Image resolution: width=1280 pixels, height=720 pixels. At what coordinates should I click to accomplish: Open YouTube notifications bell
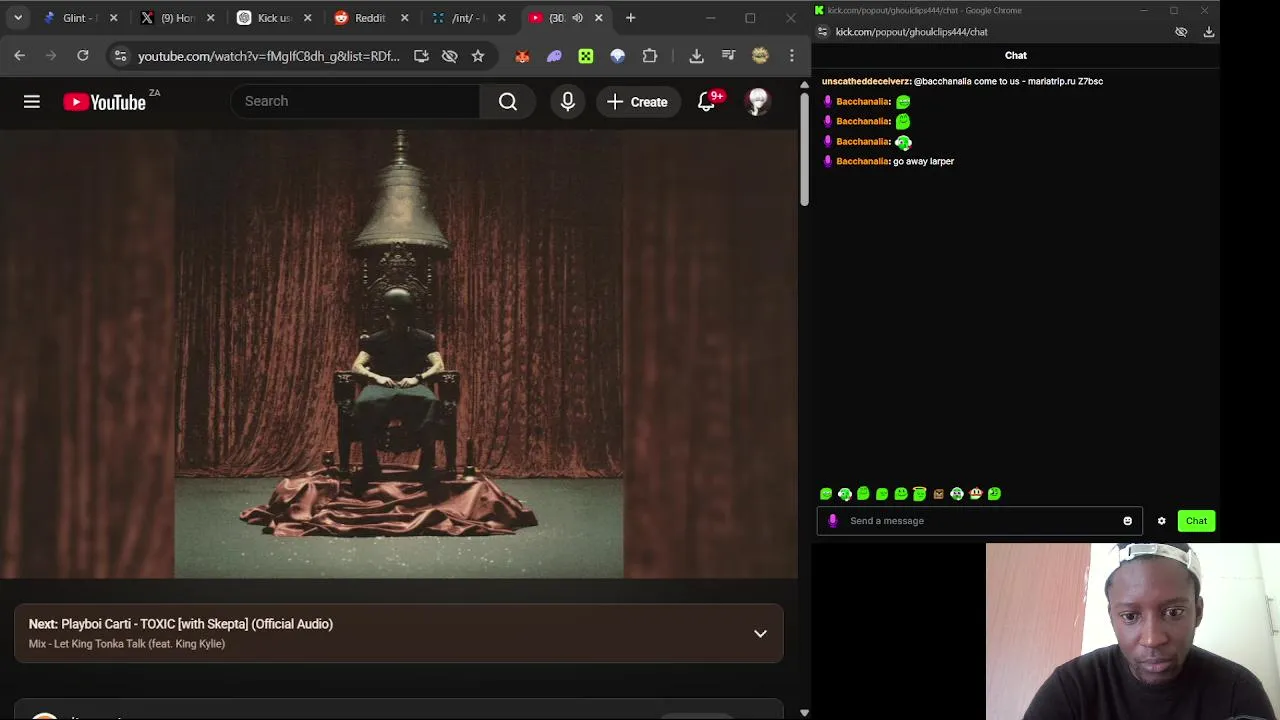click(x=707, y=101)
